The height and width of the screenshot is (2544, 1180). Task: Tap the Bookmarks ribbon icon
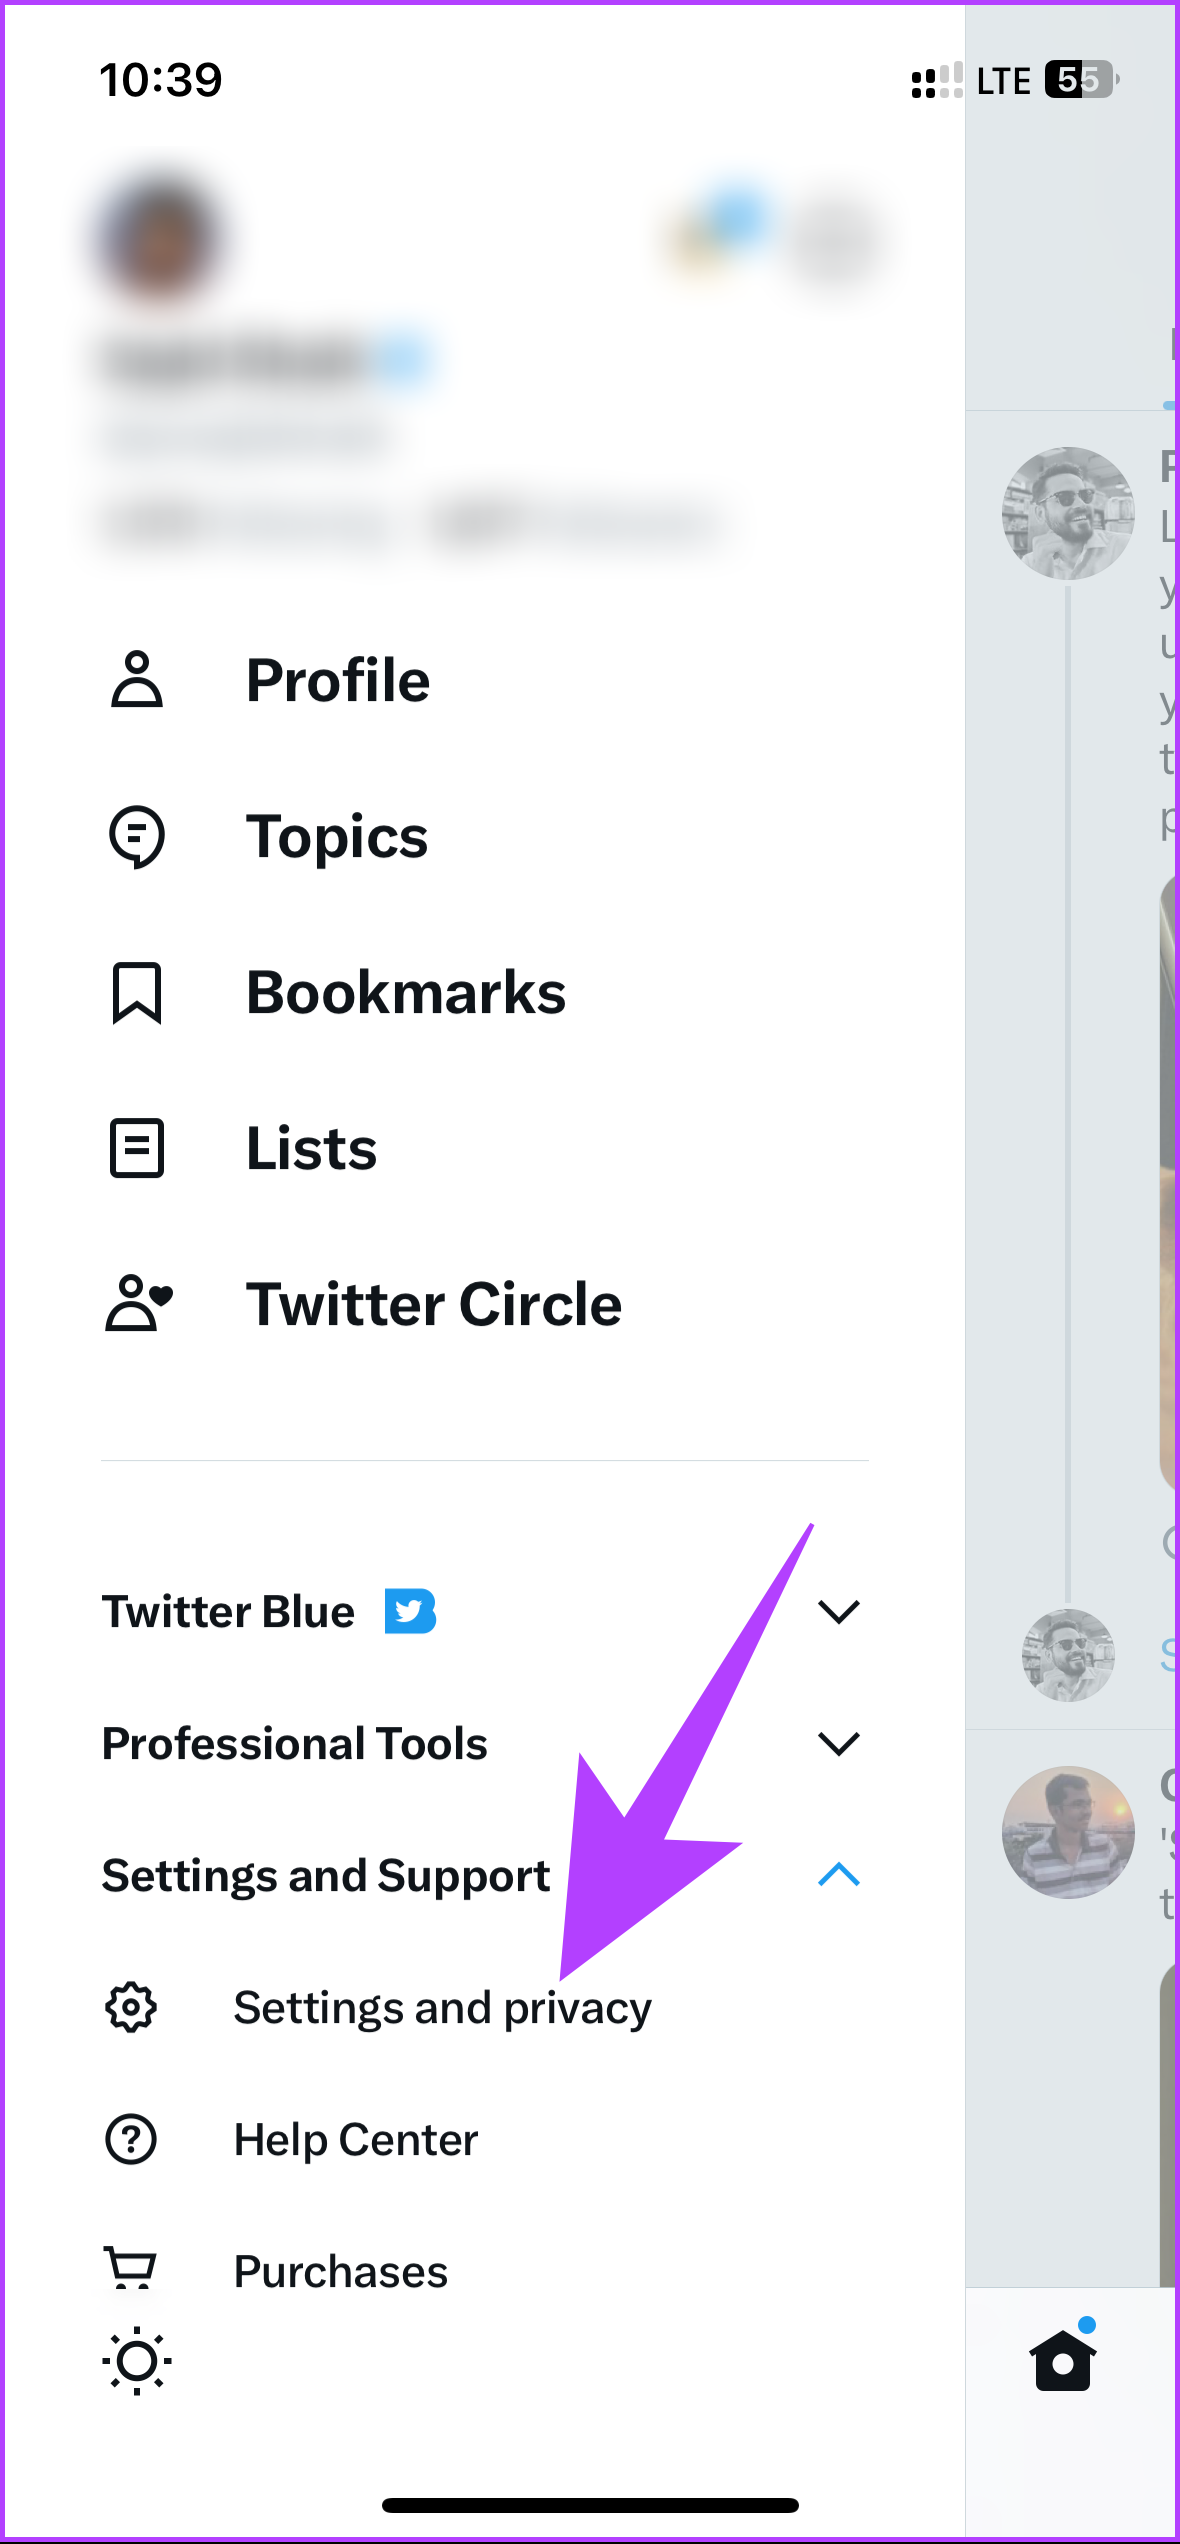point(137,993)
